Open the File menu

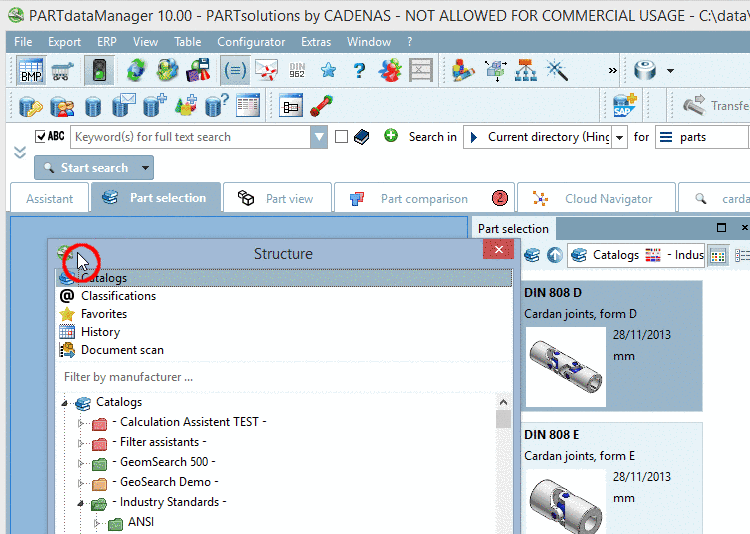click(23, 42)
